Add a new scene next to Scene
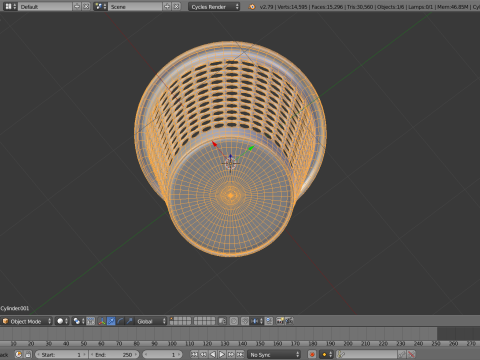The width and height of the screenshot is (480, 360). (167, 6)
